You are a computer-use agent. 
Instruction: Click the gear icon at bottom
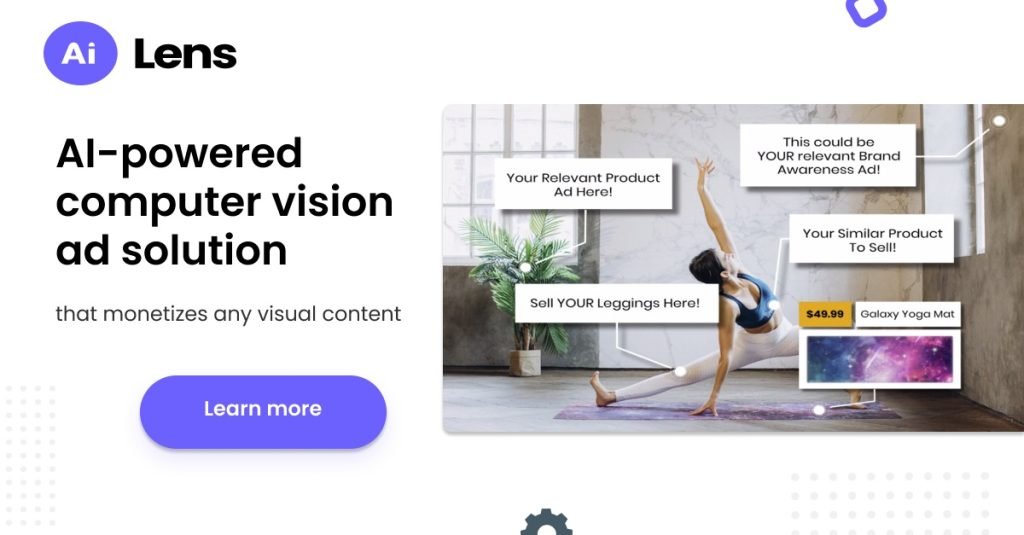click(x=547, y=522)
